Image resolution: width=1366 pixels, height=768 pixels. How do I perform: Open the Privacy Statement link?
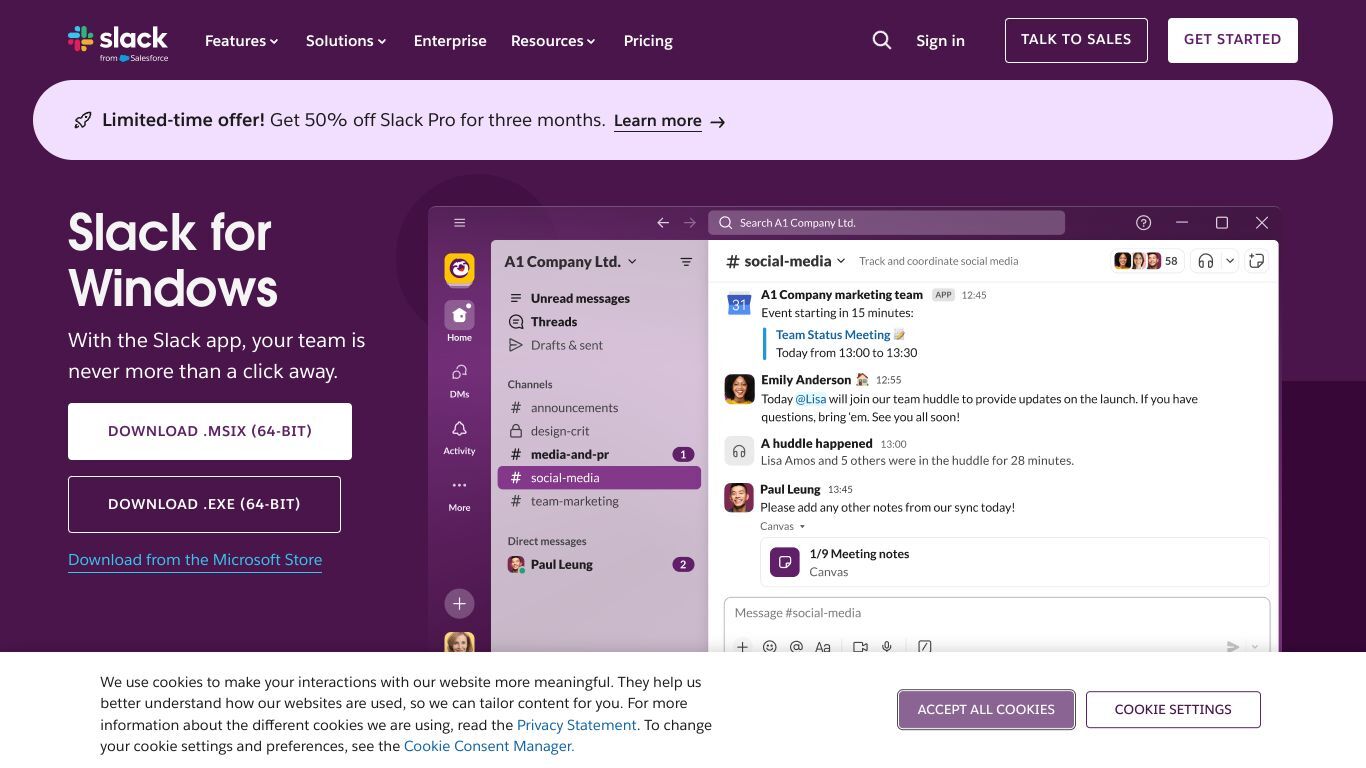576,725
